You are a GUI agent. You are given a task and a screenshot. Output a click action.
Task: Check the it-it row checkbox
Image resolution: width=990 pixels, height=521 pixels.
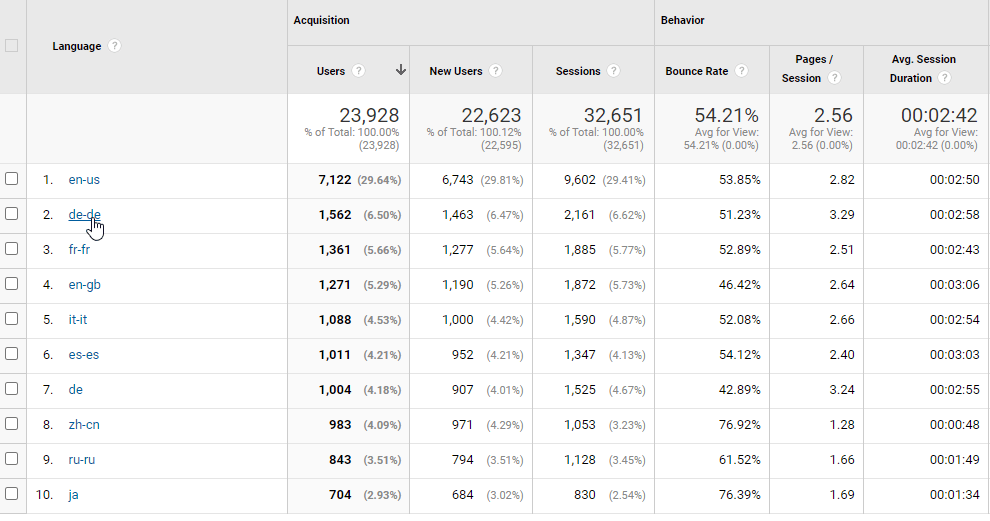coord(11,319)
